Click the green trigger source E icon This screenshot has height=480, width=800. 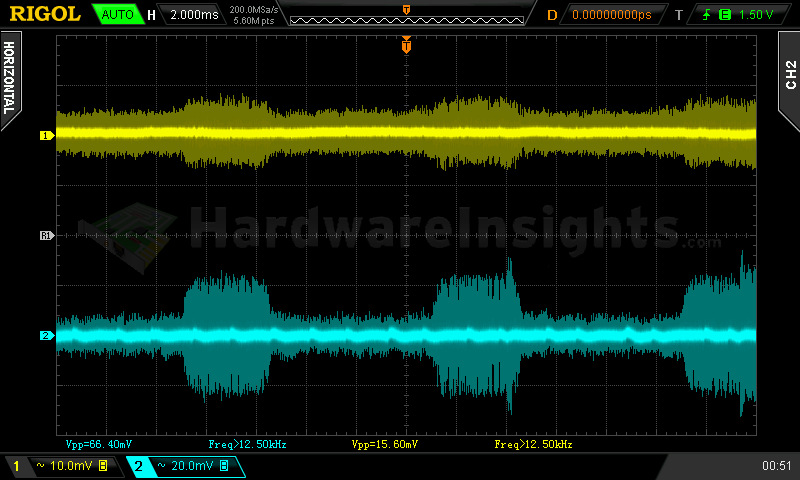(724, 15)
